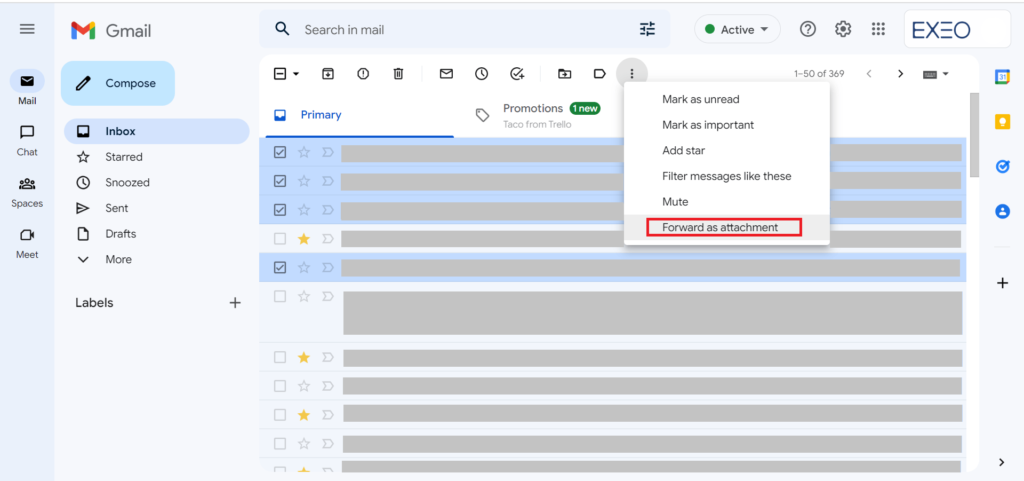
Task: Show search options slider icon
Action: [x=647, y=29]
